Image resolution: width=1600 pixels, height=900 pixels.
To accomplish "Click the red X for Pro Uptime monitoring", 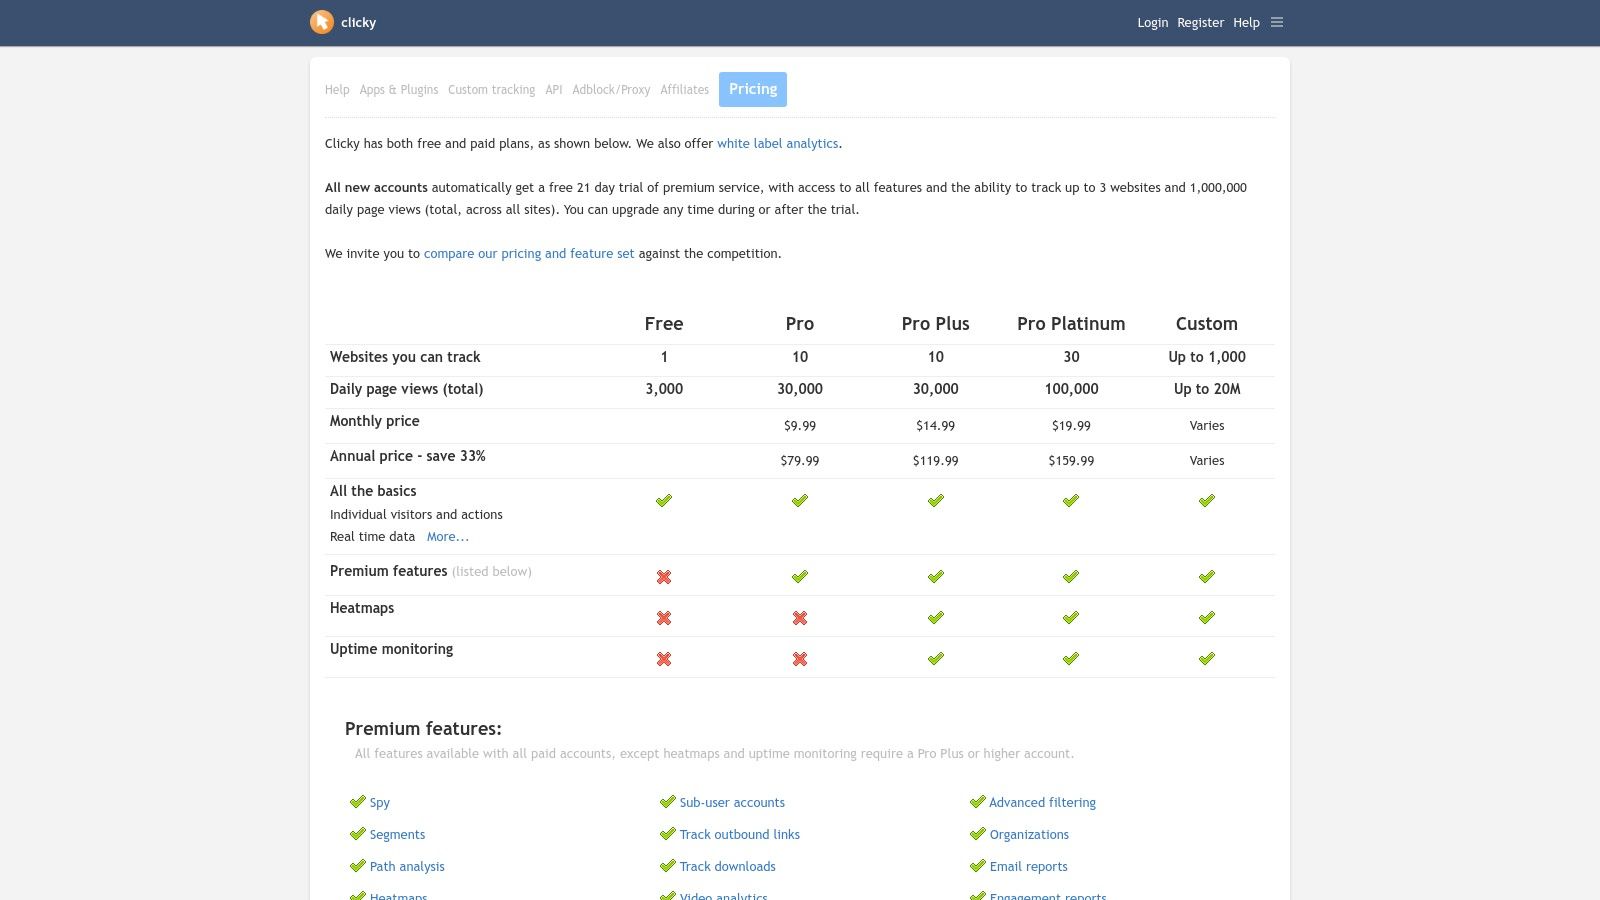I will pos(800,659).
